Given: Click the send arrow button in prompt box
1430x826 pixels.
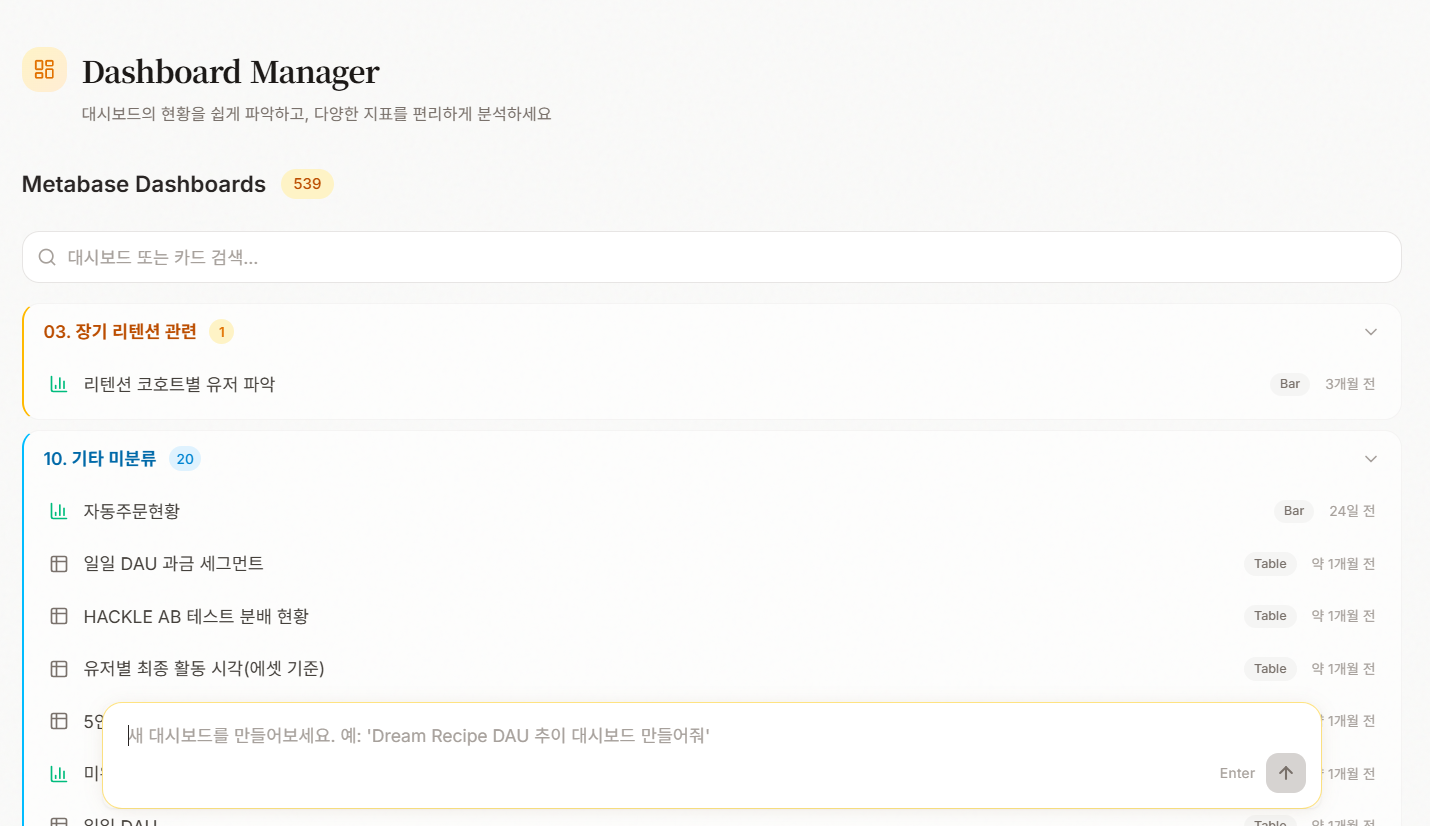Looking at the screenshot, I should tap(1286, 773).
